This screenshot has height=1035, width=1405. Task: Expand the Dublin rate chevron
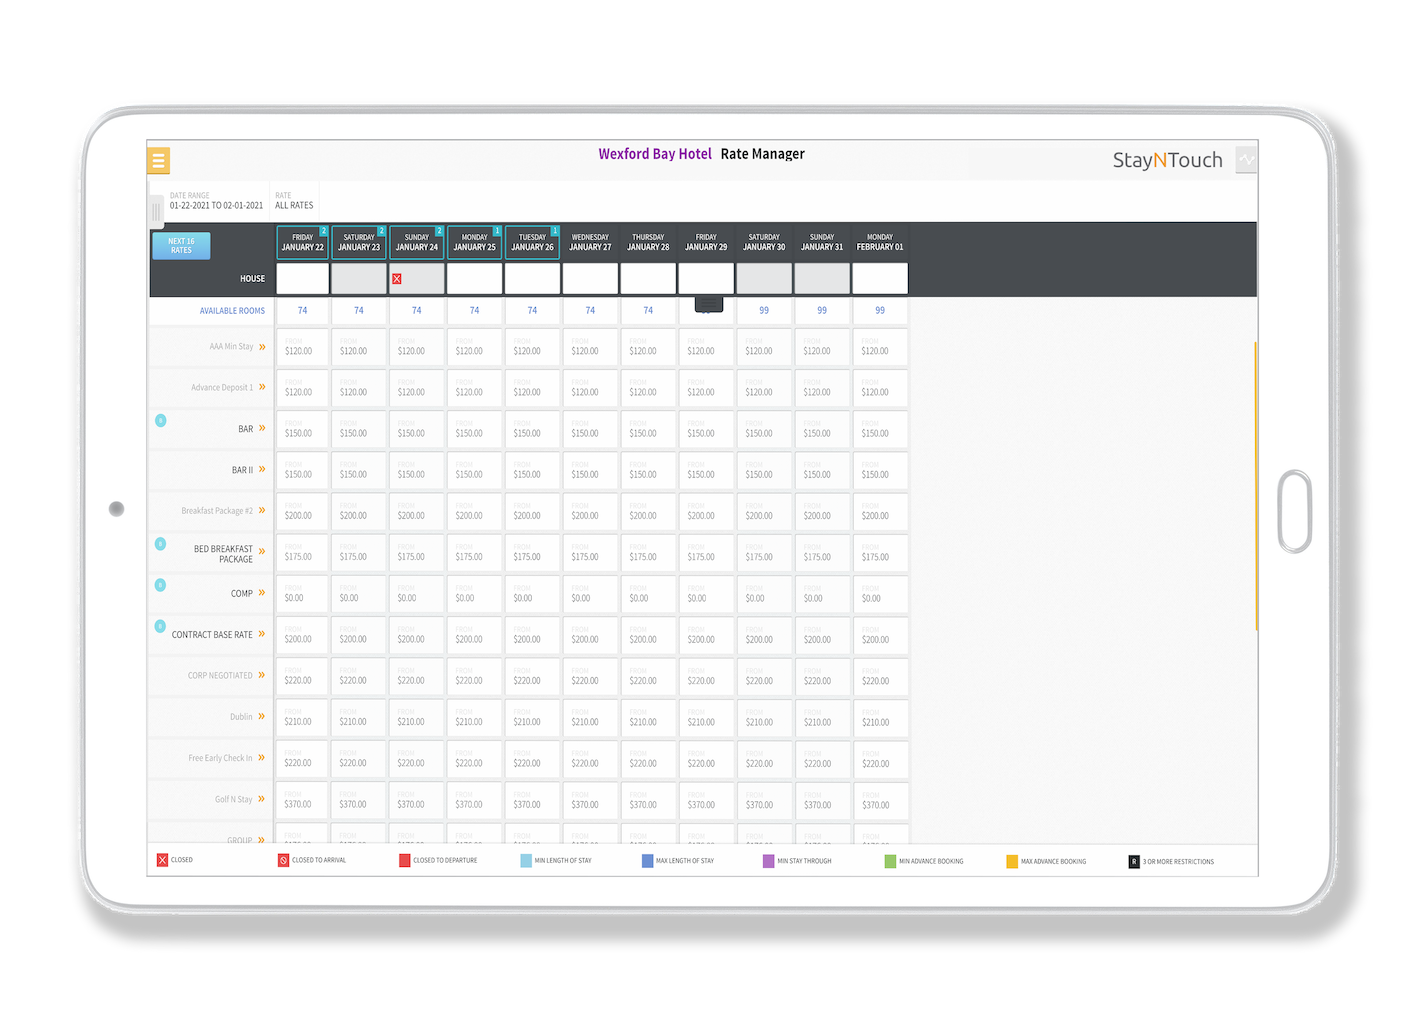click(x=262, y=716)
